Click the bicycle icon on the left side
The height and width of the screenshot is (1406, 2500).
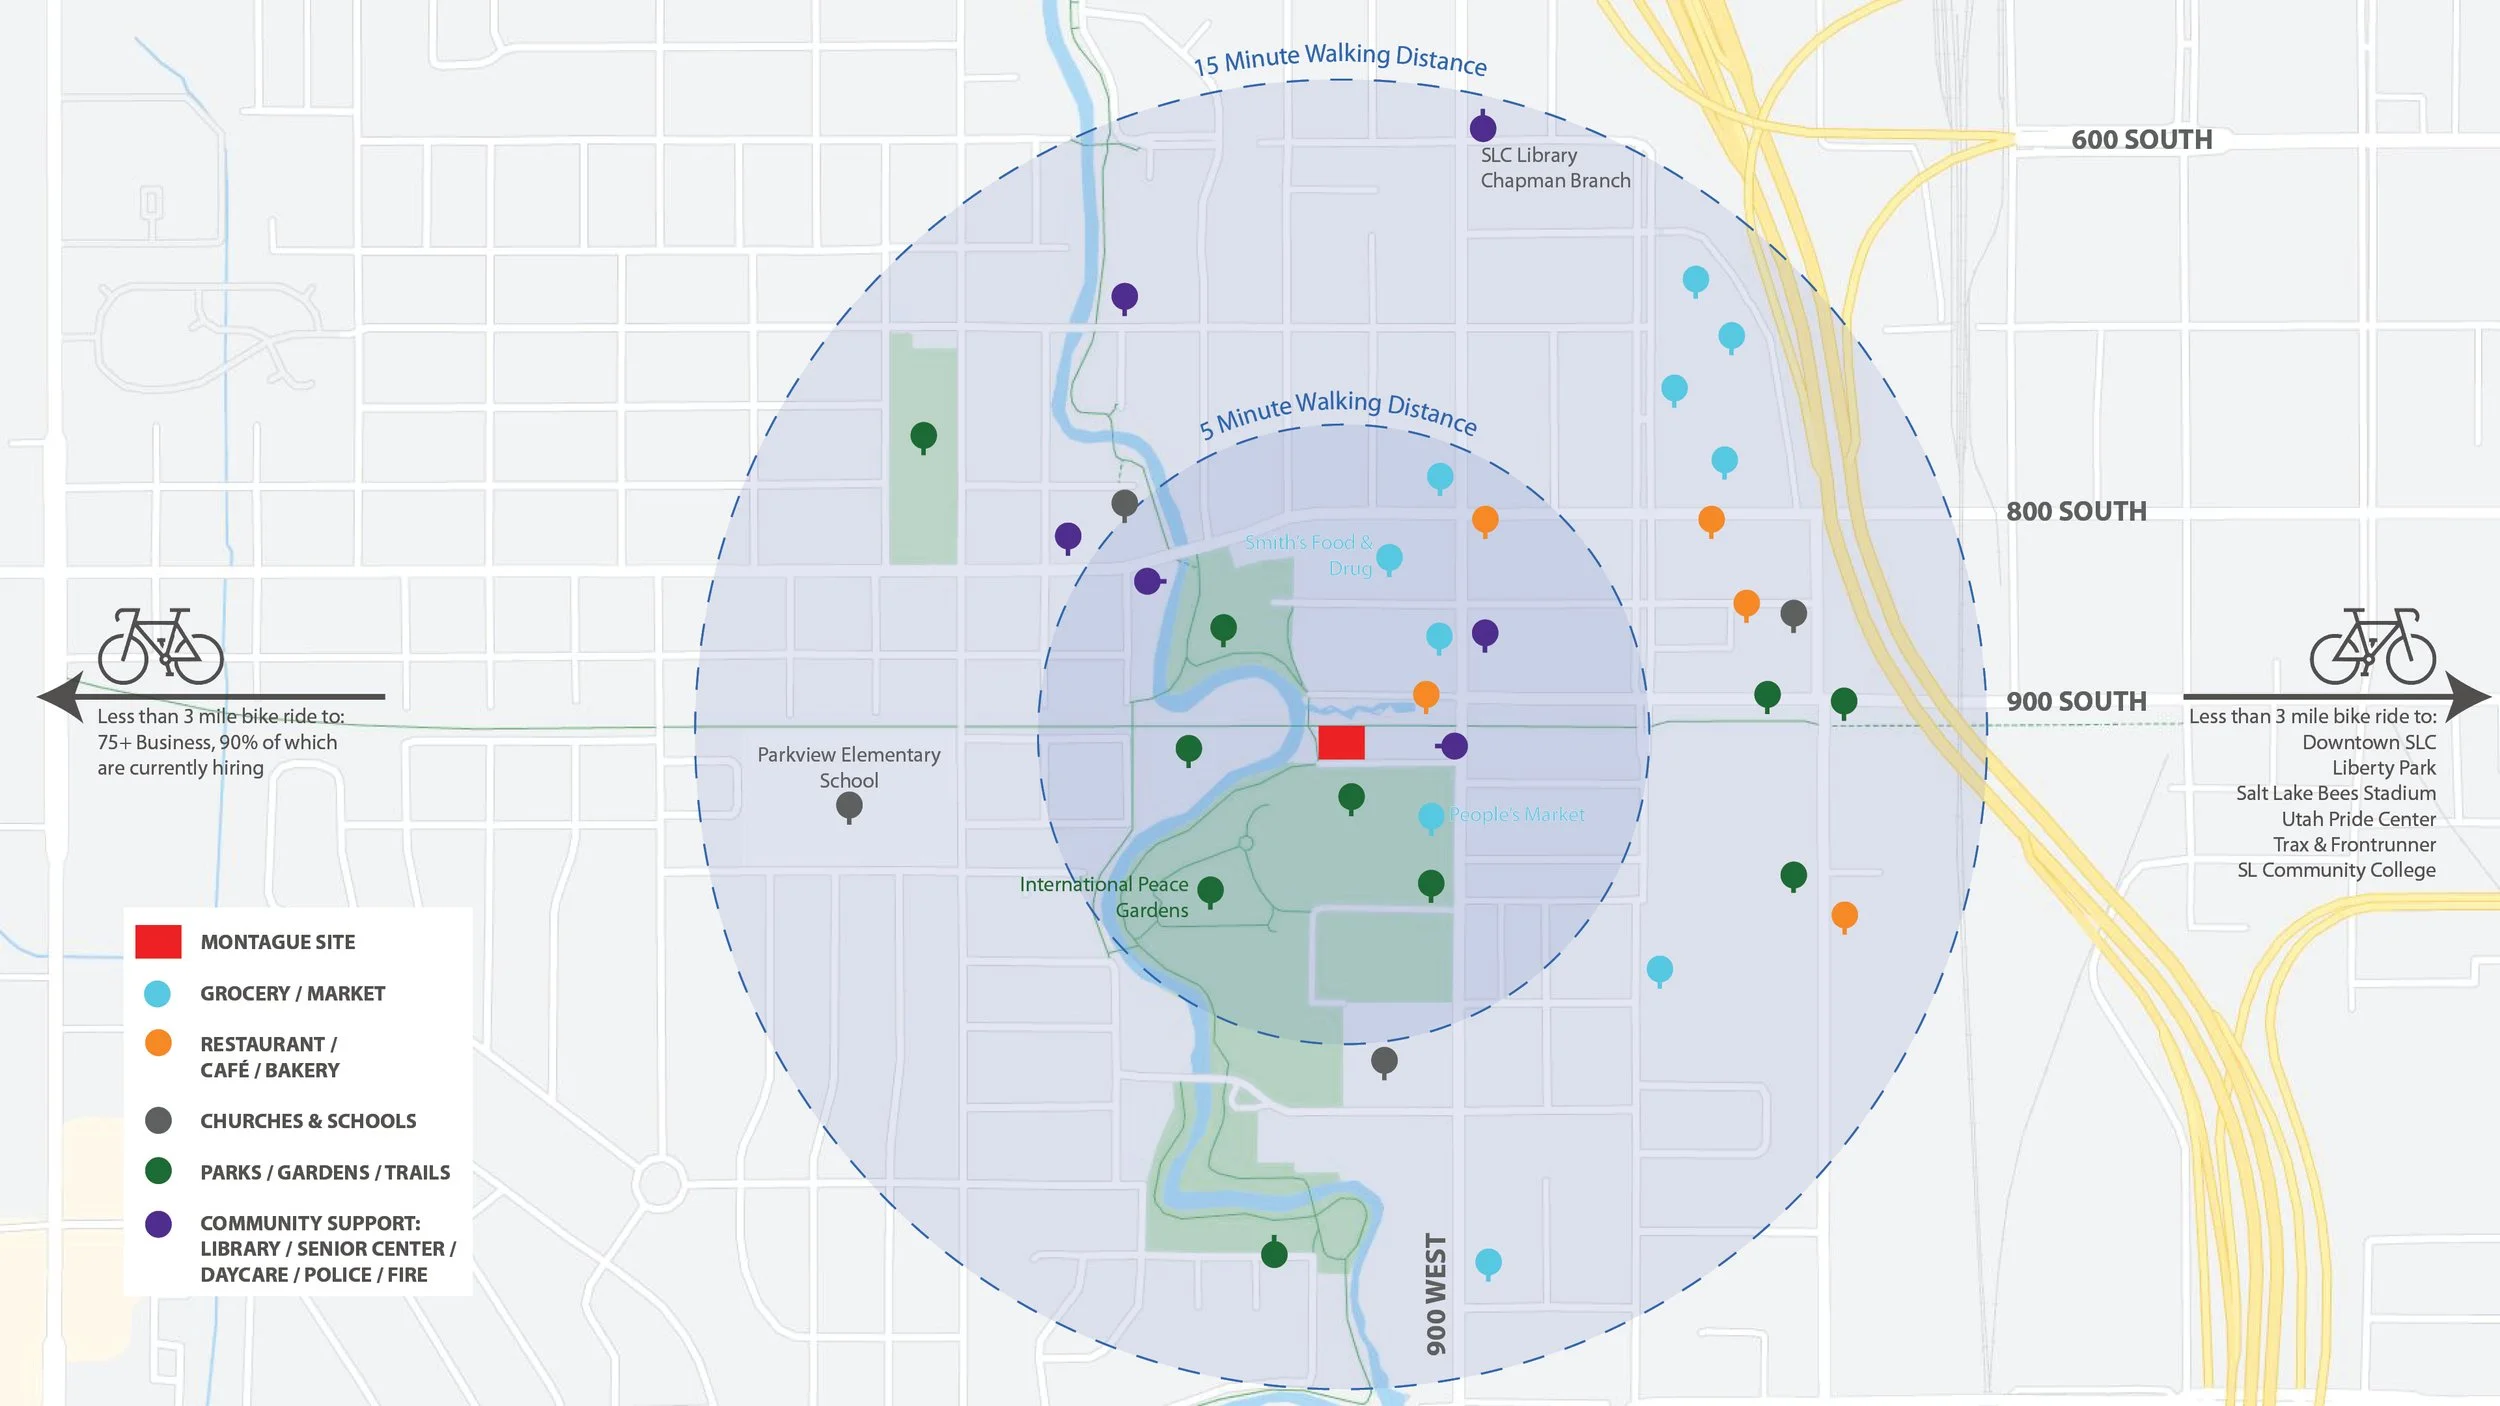161,647
